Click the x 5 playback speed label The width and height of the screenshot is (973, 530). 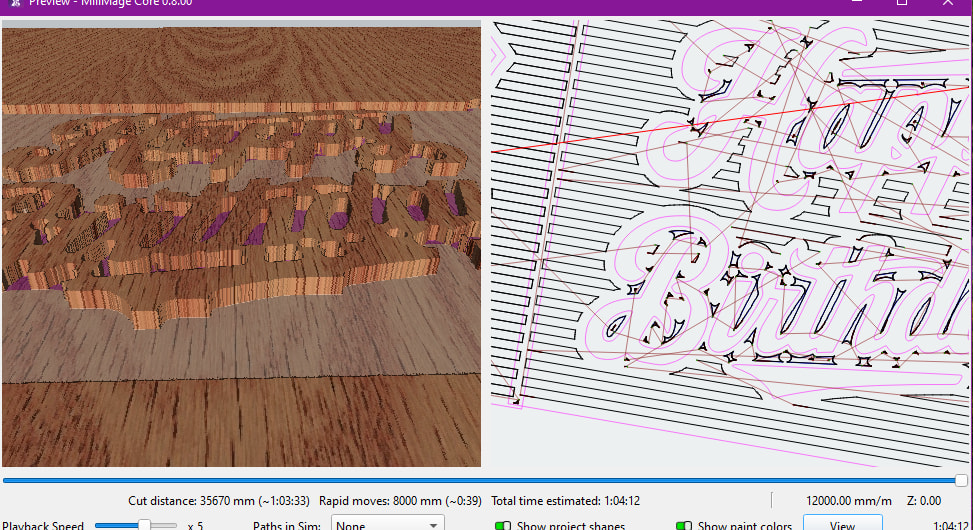point(195,525)
